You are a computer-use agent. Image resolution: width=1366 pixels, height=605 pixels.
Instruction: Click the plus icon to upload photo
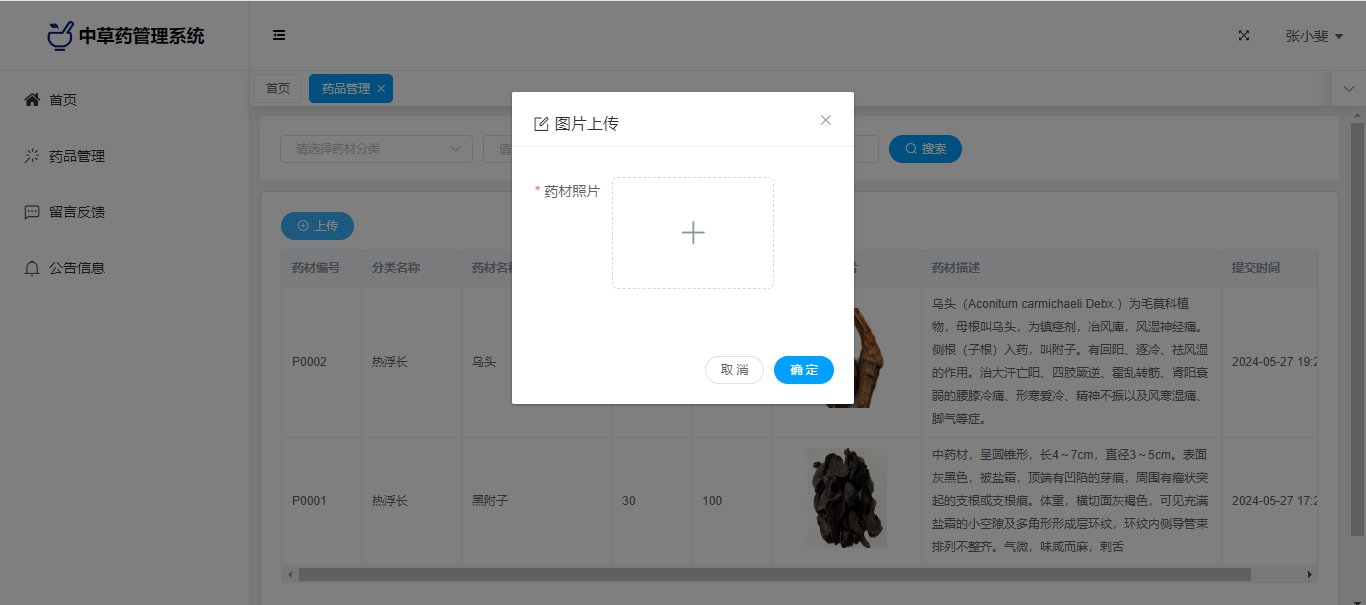click(x=693, y=233)
